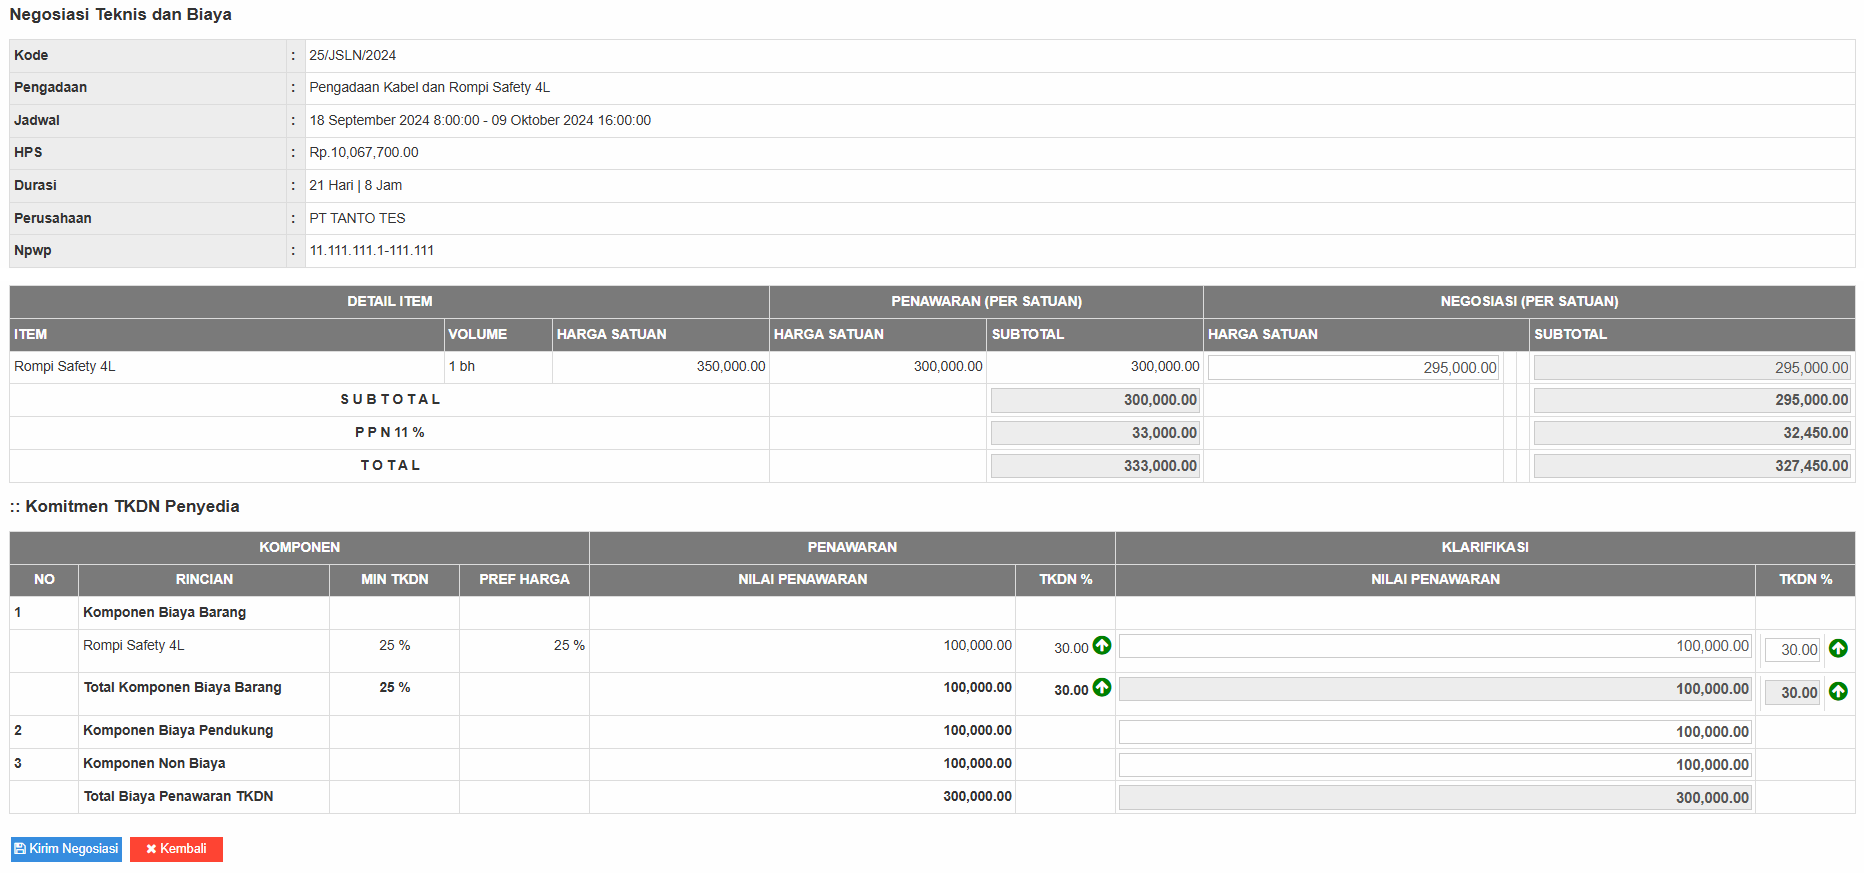Screen dimensions: 1866x873
Task: Select the penawaran SUBTOTAL field showing 300,000.00
Action: pyautogui.click(x=1094, y=400)
